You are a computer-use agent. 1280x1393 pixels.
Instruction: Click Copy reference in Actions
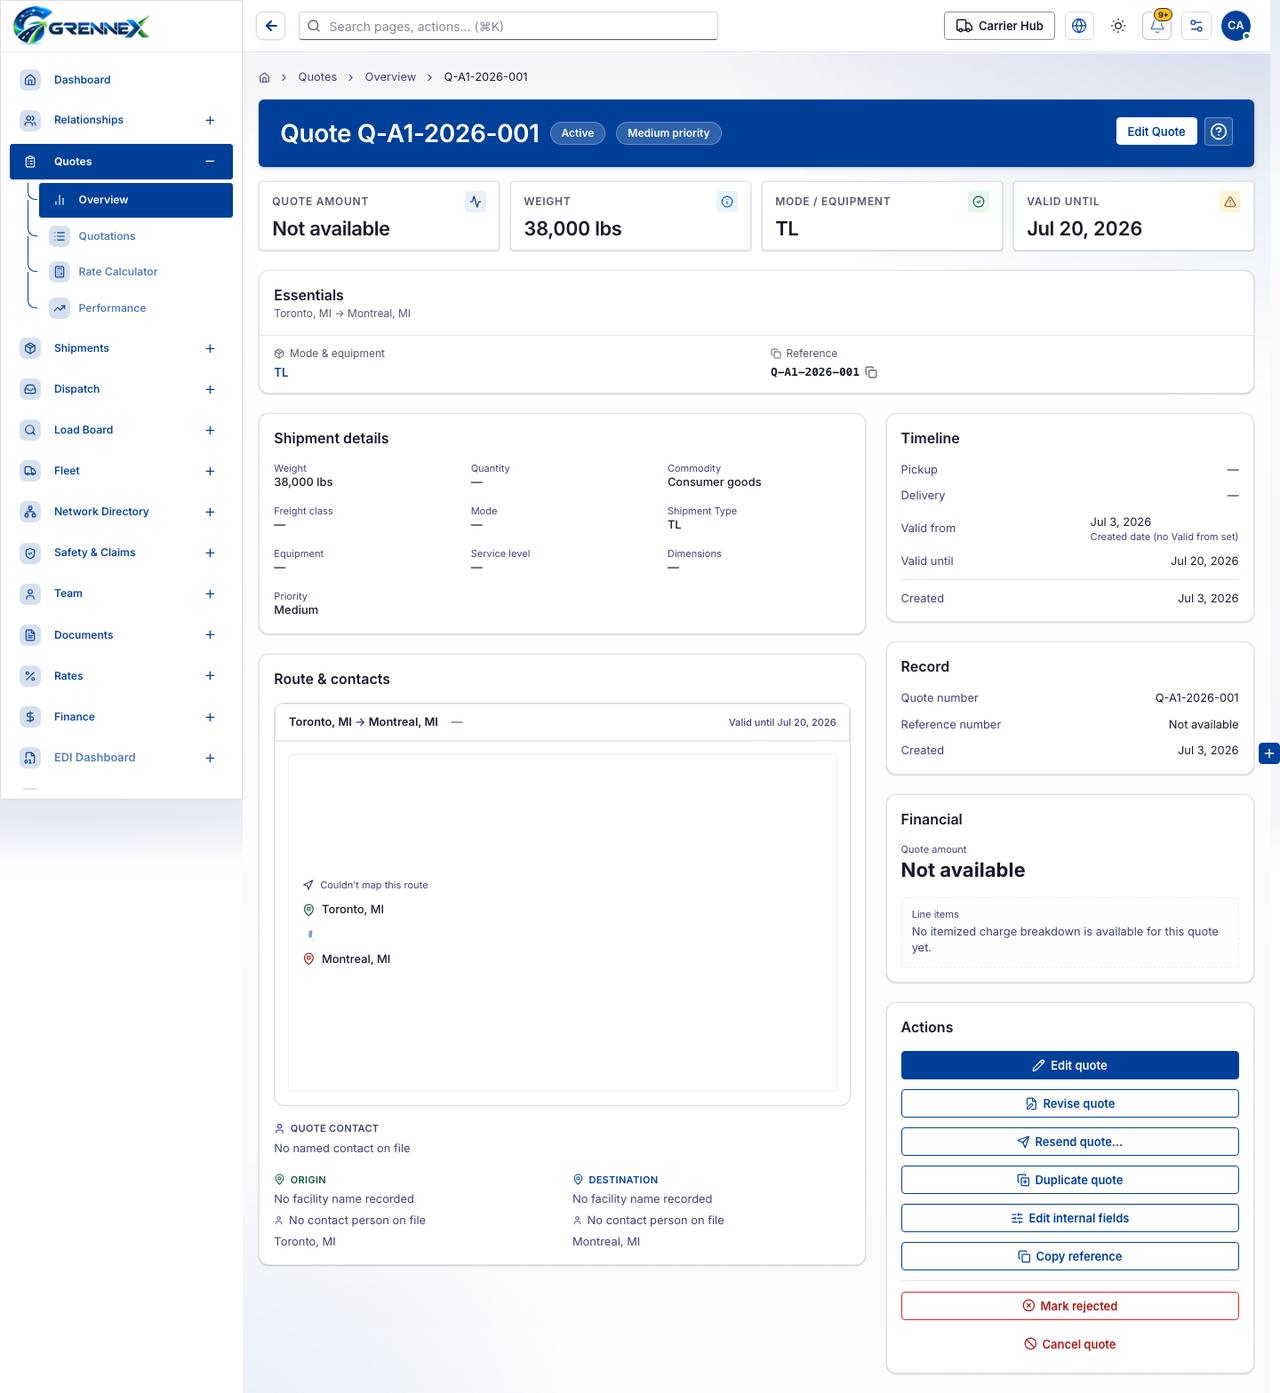point(1070,1256)
